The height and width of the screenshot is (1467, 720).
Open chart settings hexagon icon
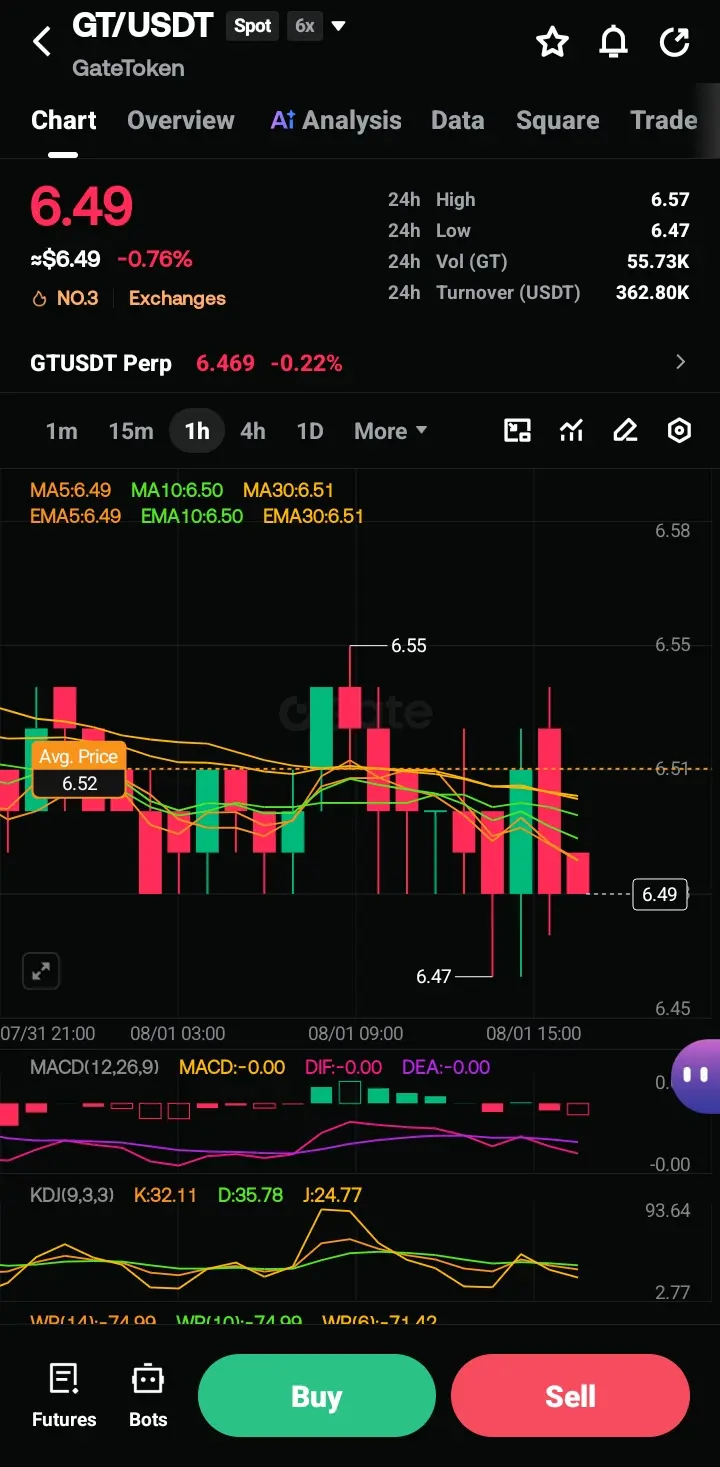tap(679, 431)
